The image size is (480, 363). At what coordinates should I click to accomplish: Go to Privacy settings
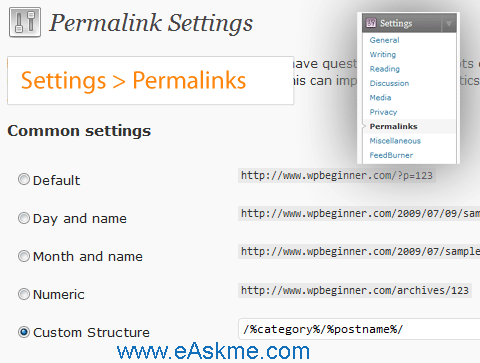[x=383, y=112]
